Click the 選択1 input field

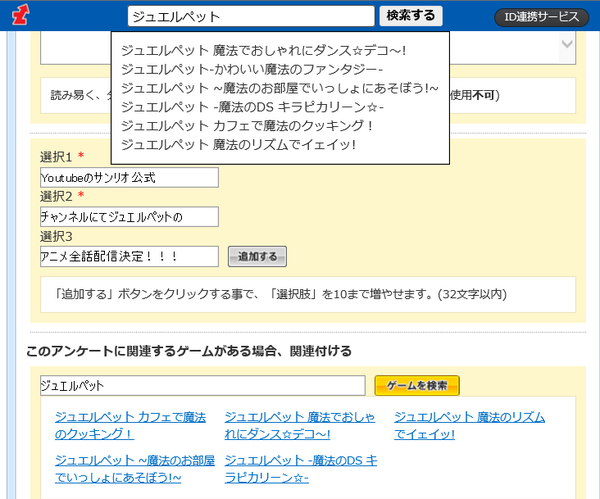[x=129, y=178]
